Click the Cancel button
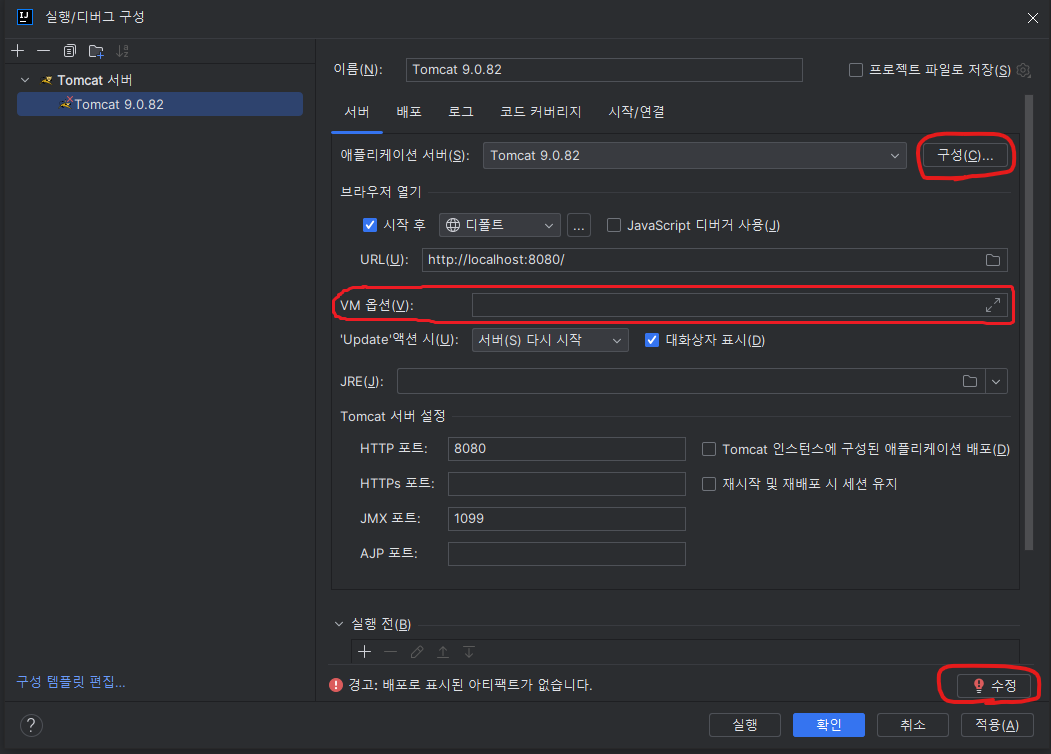This screenshot has width=1051, height=754. click(912, 725)
